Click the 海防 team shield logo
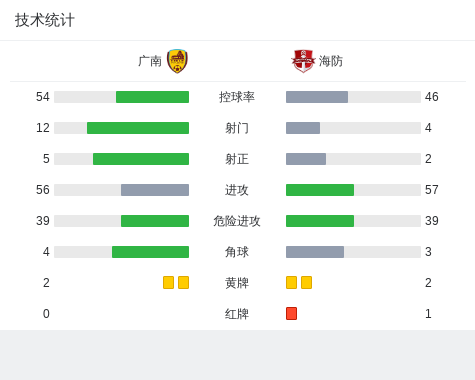475x380 pixels. (x=303, y=61)
